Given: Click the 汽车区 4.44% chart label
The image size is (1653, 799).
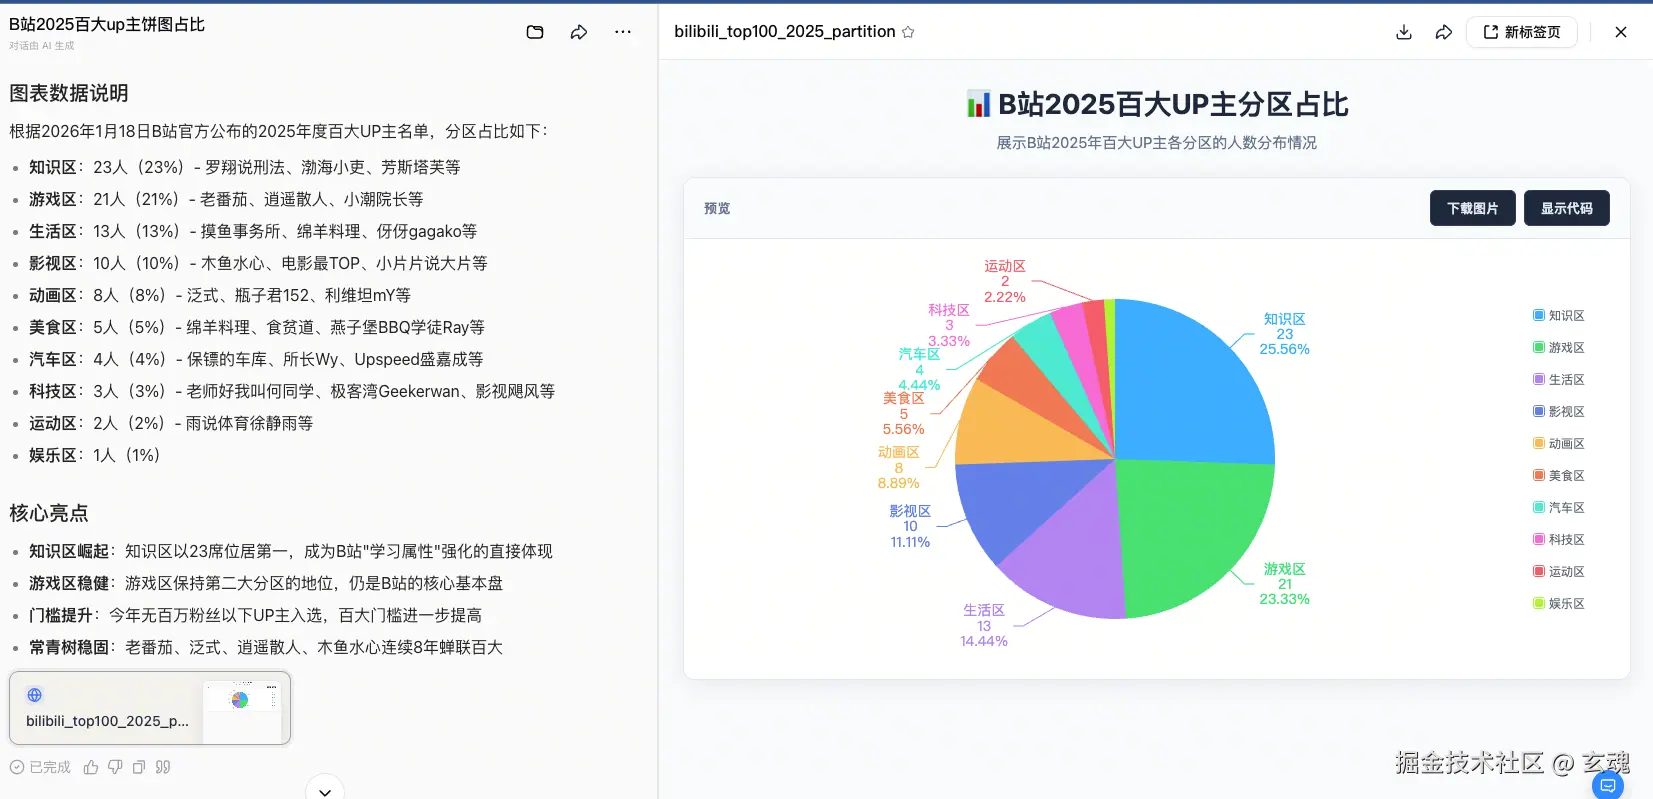Looking at the screenshot, I should (919, 369).
